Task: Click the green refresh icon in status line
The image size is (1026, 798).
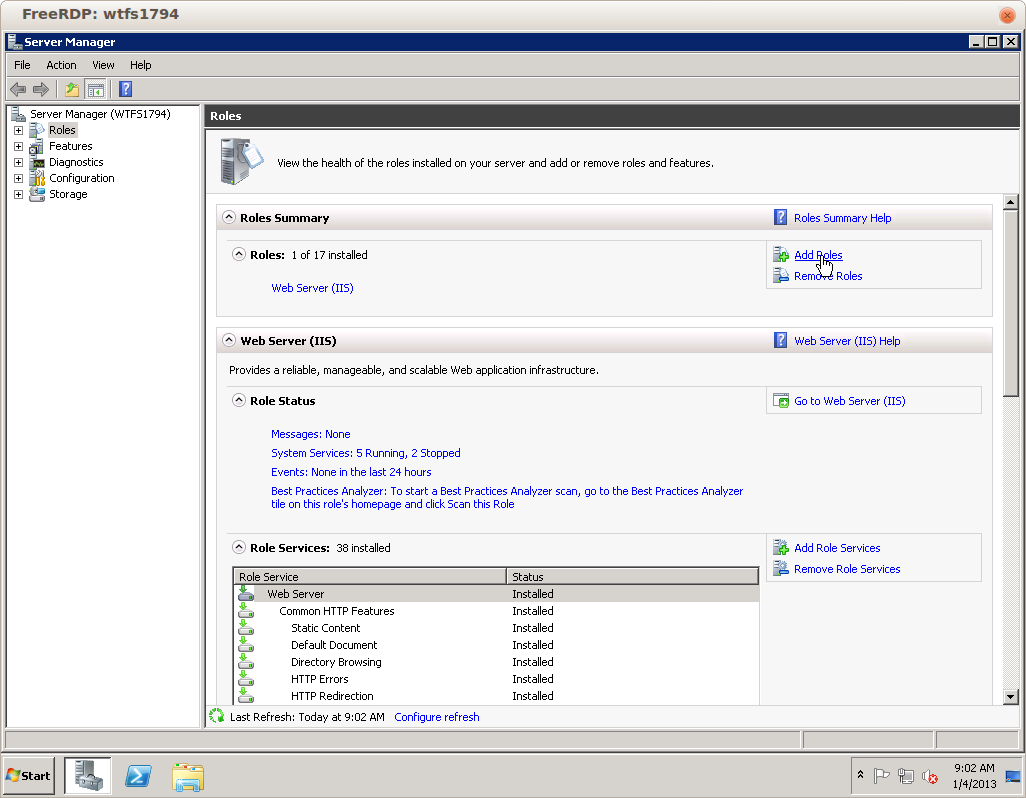Action: [x=217, y=716]
